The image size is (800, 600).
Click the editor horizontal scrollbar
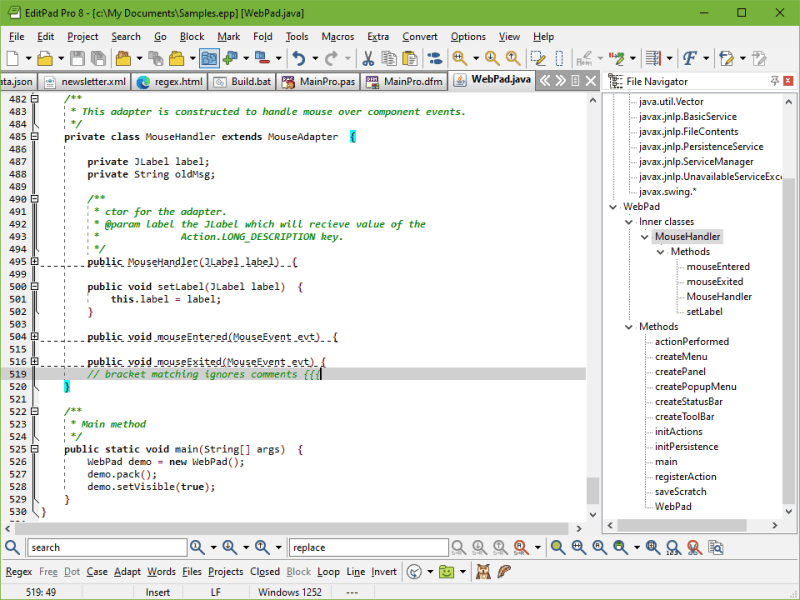pyautogui.click(x=293, y=529)
